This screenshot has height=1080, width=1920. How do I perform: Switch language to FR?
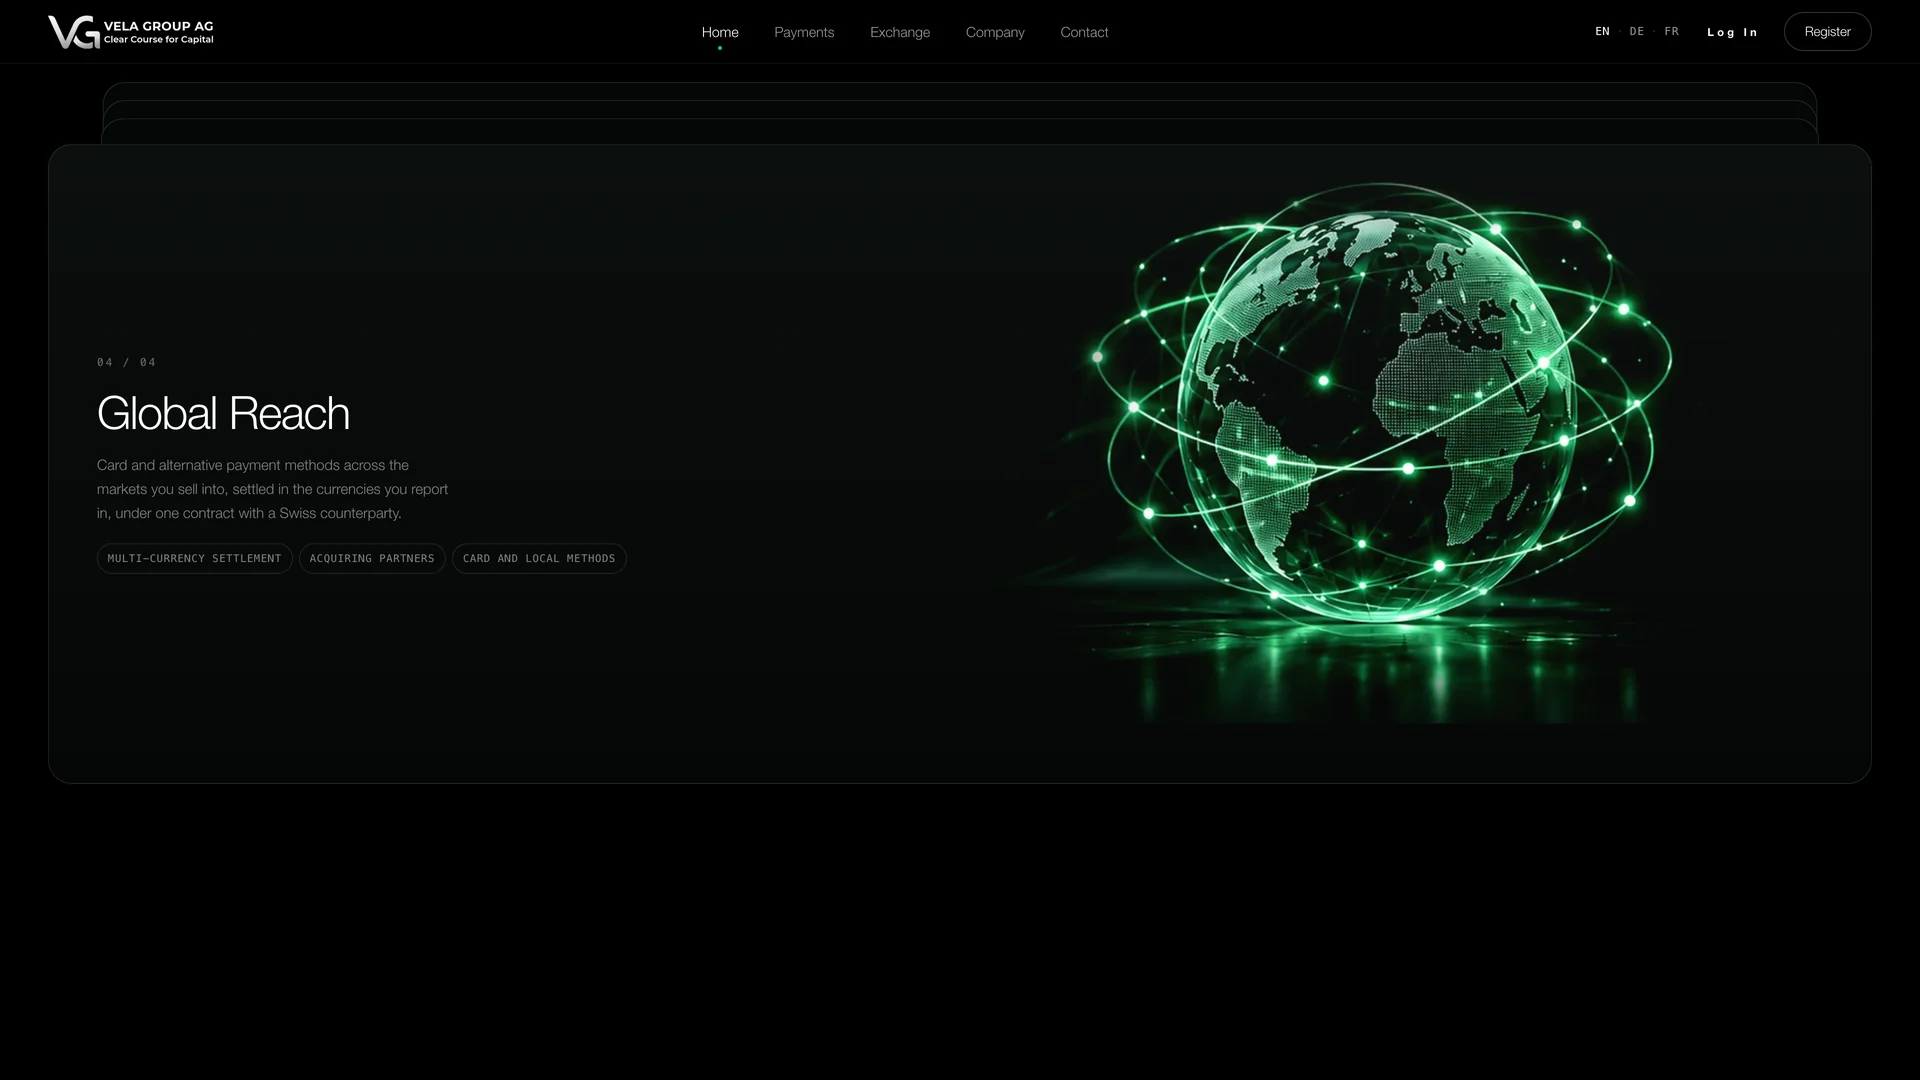1671,32
